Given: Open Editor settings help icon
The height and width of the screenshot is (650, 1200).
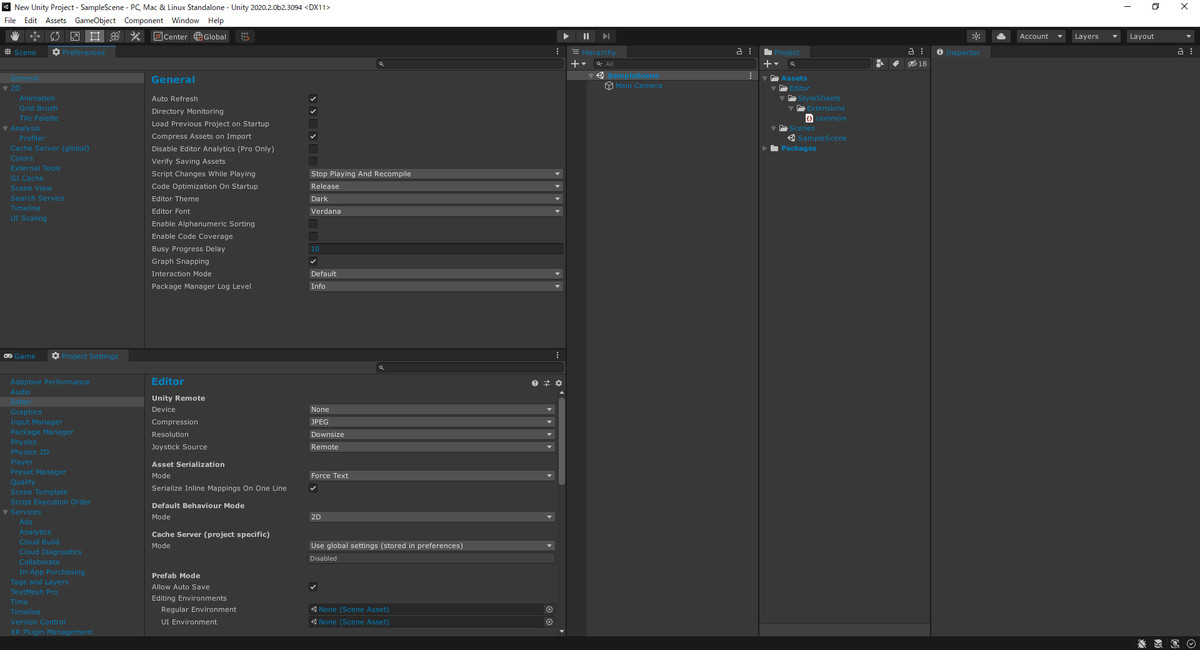Looking at the screenshot, I should [x=535, y=383].
